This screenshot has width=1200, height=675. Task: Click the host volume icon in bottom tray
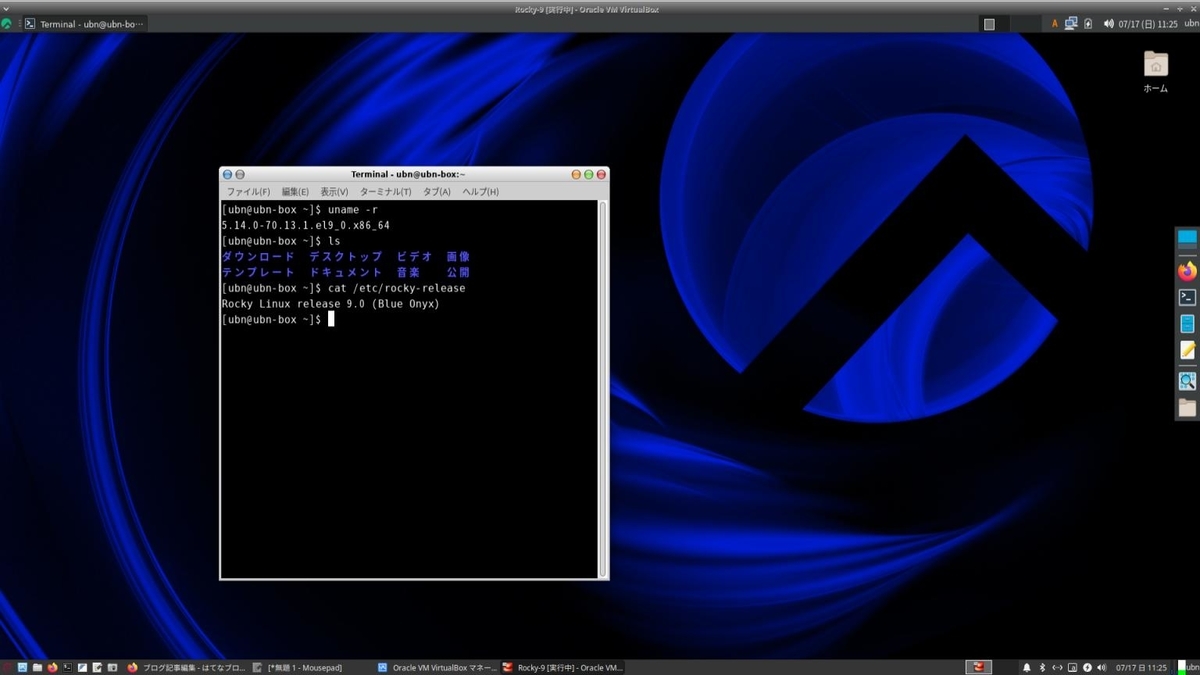click(x=1102, y=667)
